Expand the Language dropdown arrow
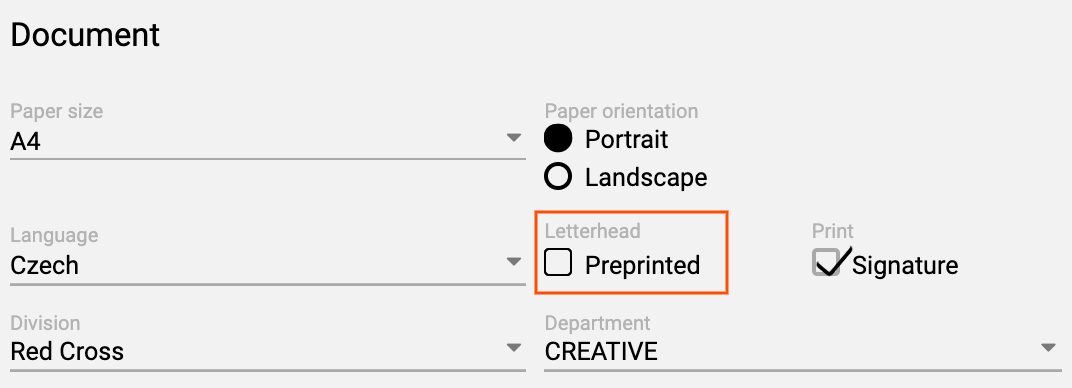The width and height of the screenshot is (1072, 388). click(x=513, y=262)
